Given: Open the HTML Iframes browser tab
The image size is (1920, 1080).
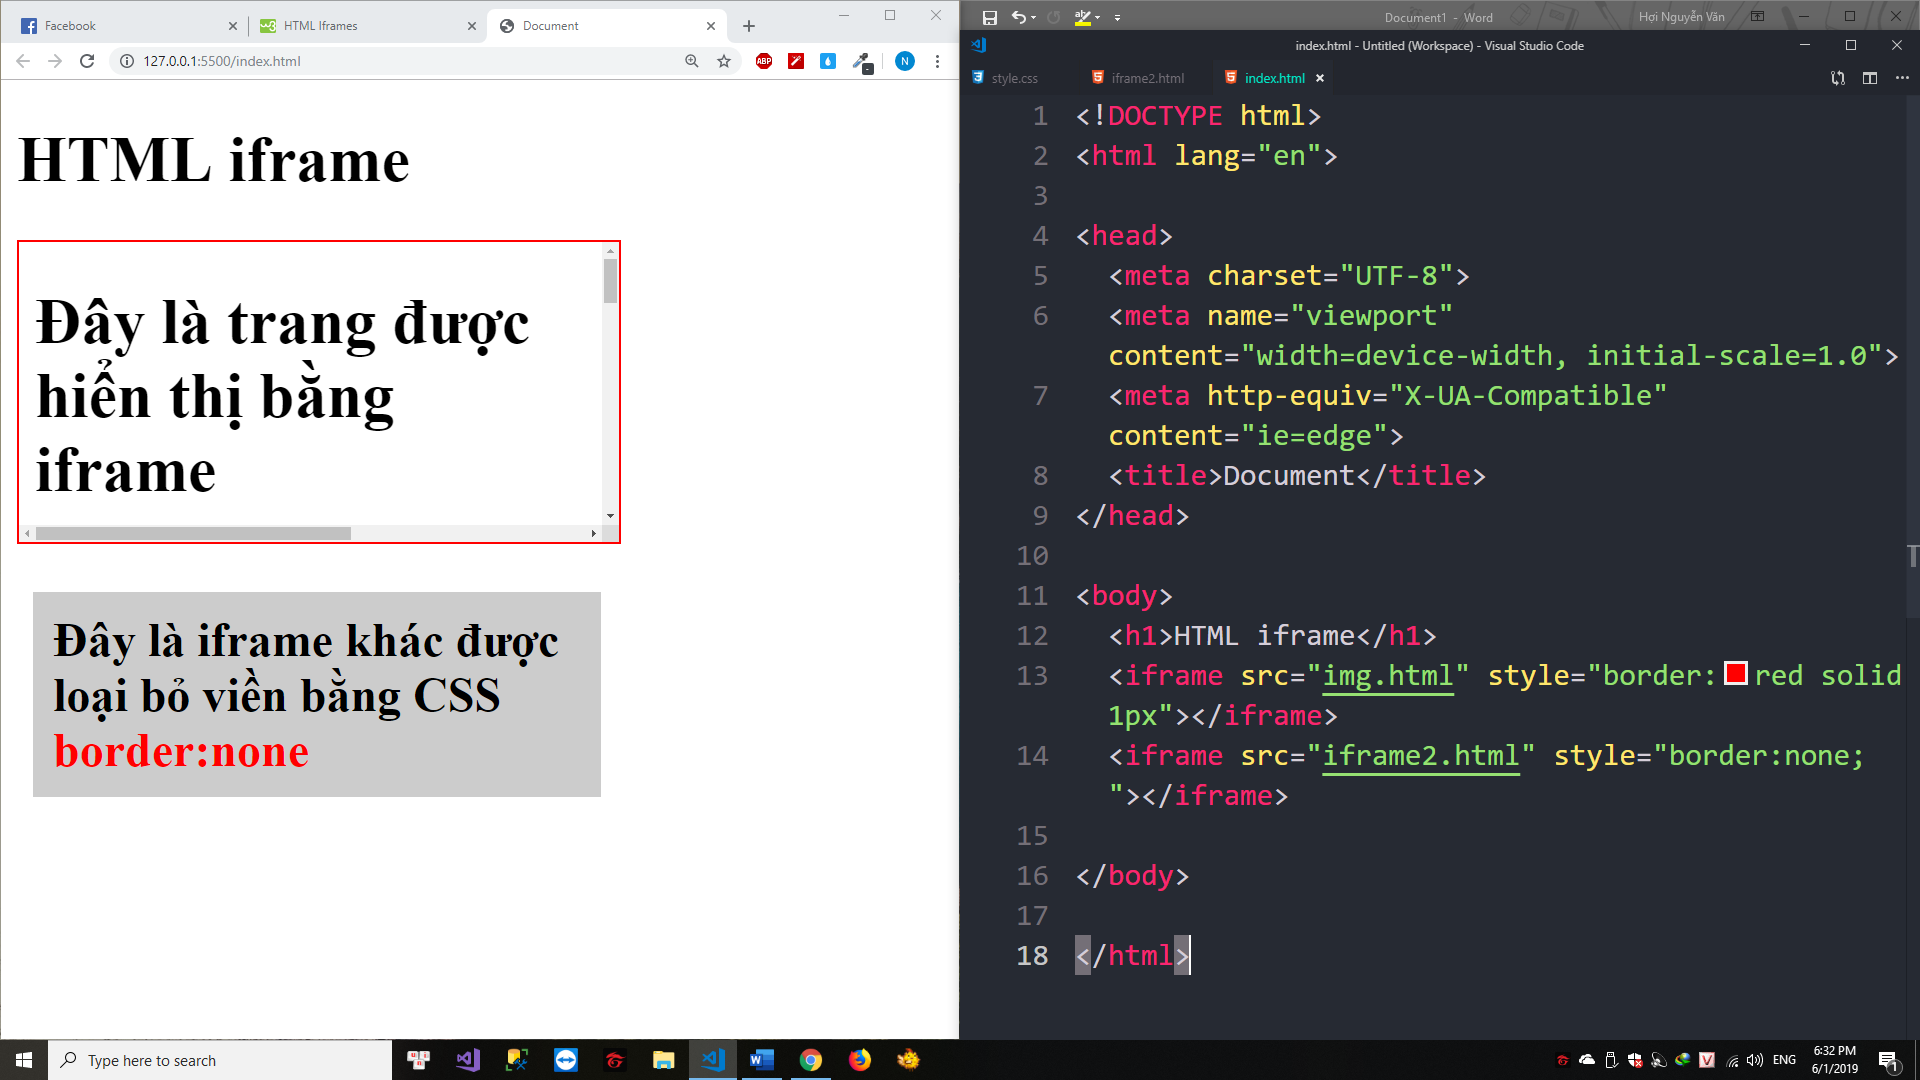Looking at the screenshot, I should pyautogui.click(x=320, y=26).
